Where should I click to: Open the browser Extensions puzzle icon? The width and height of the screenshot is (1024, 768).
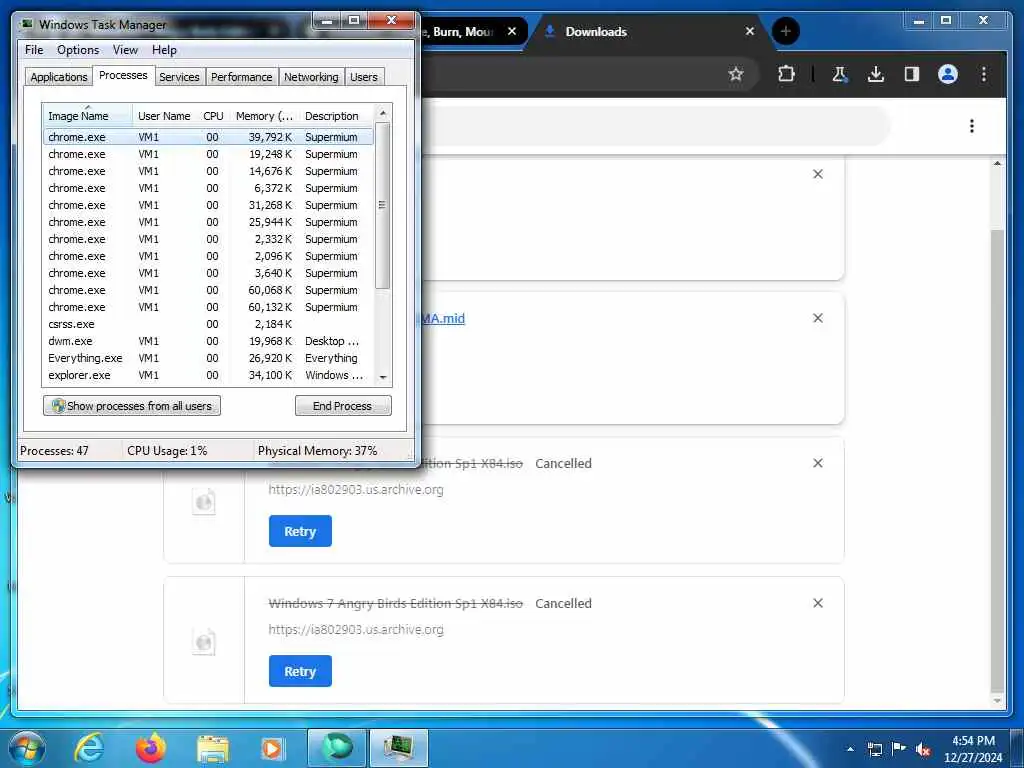pyautogui.click(x=786, y=74)
